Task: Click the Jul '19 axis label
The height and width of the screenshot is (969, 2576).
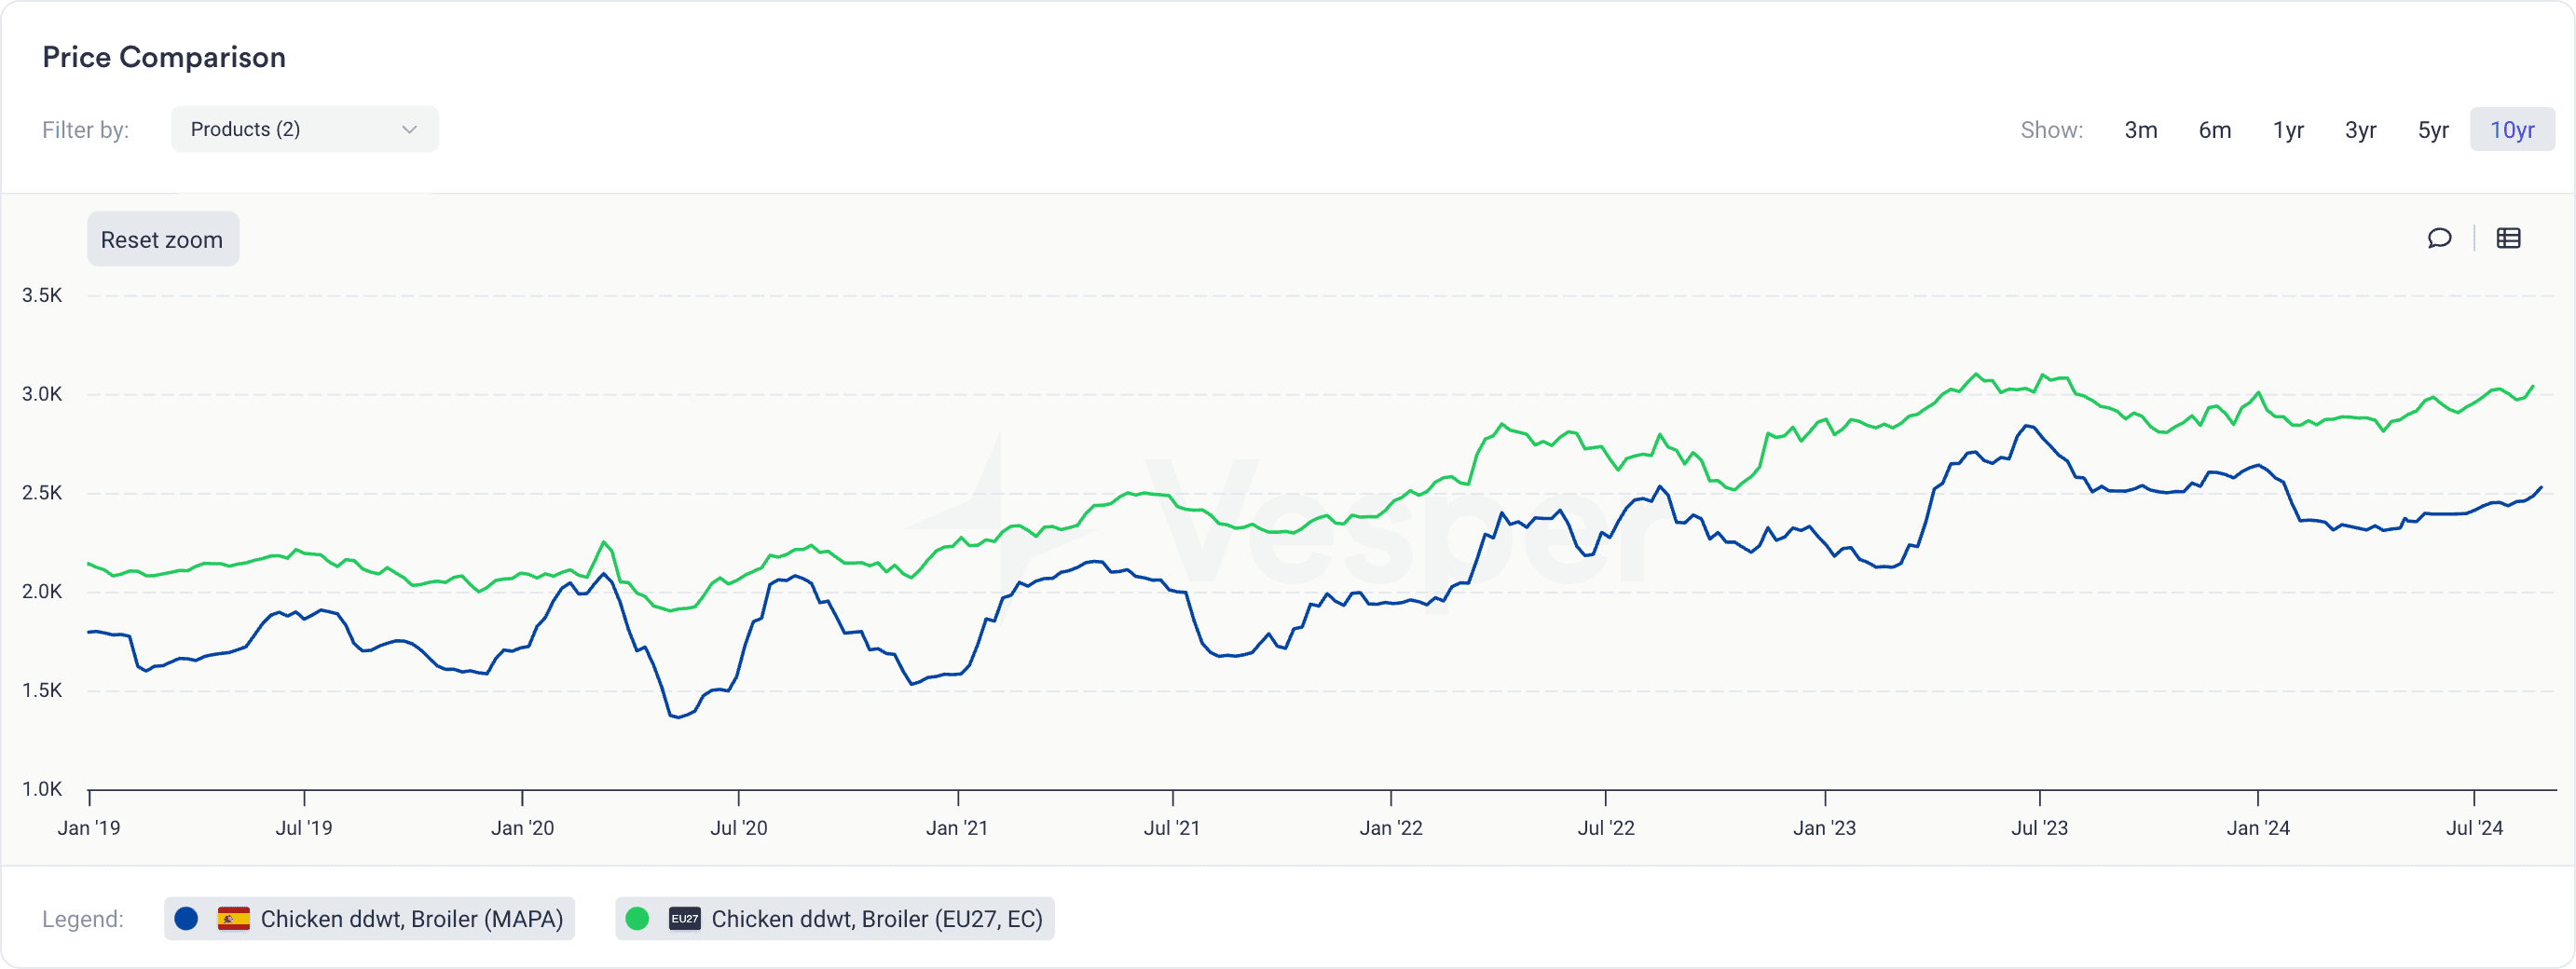Action: point(304,828)
